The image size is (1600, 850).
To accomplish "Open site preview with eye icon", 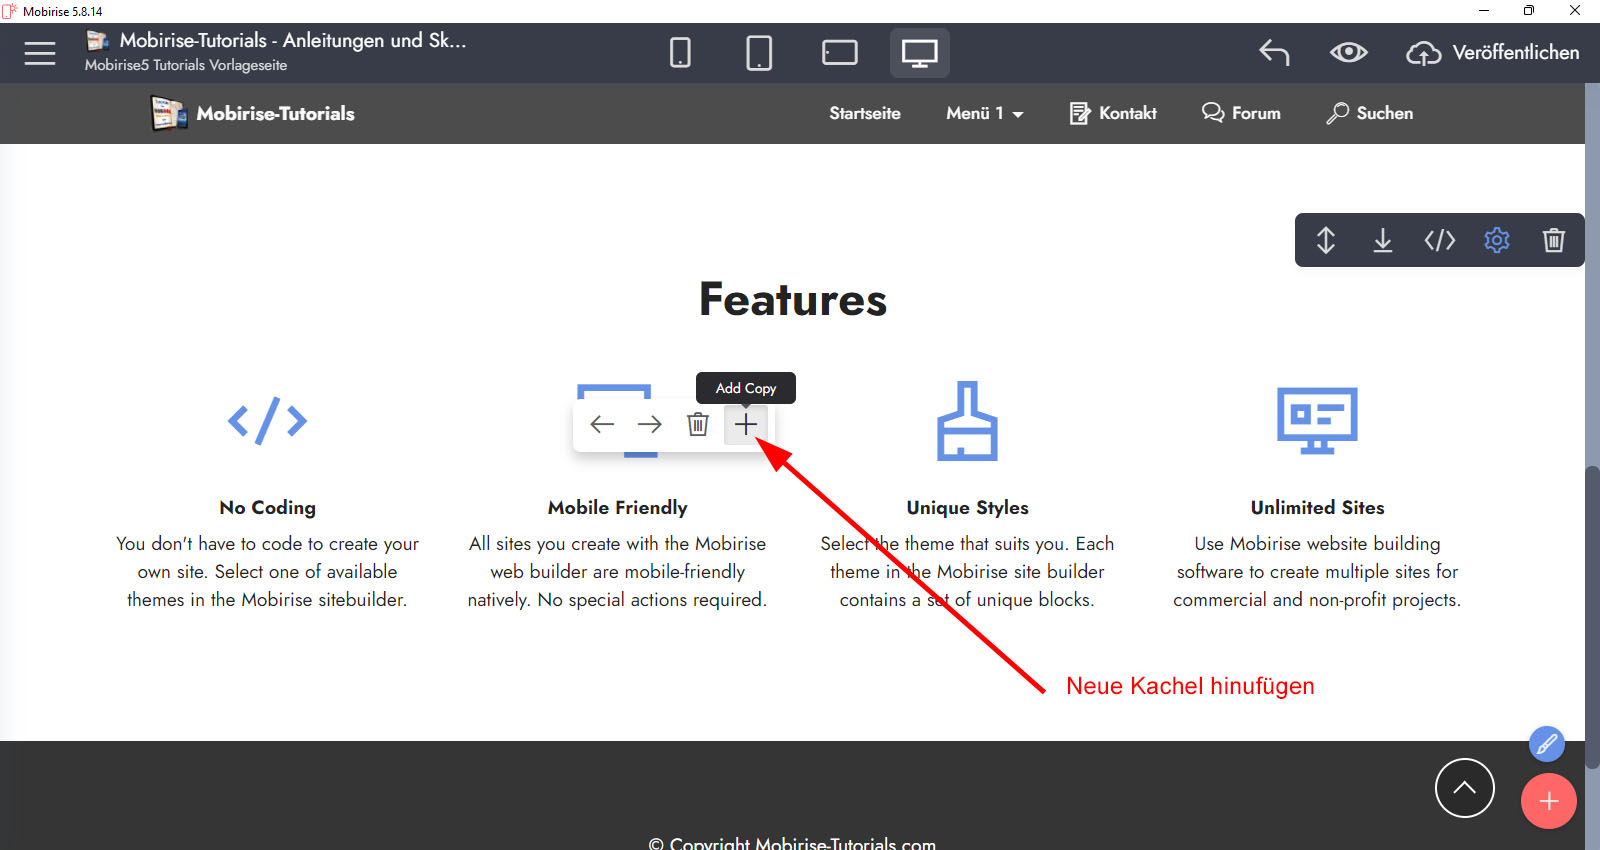I will [x=1348, y=53].
